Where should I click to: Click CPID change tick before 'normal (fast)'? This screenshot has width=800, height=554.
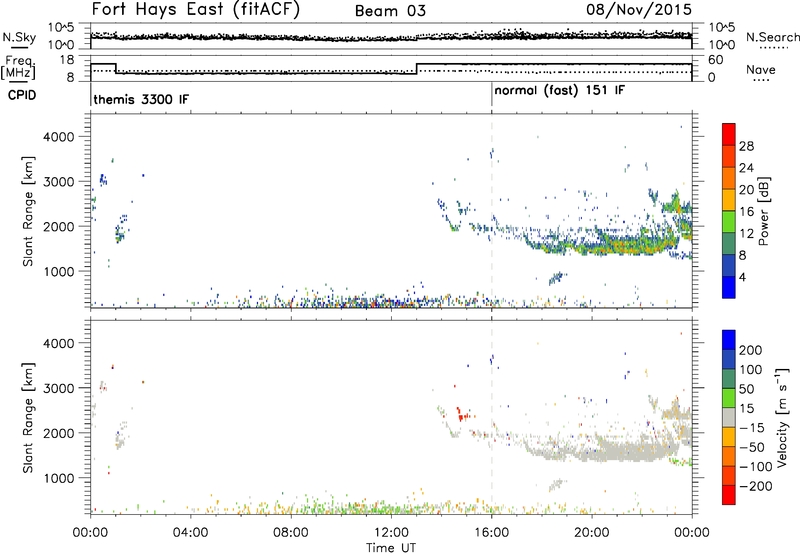(492, 95)
